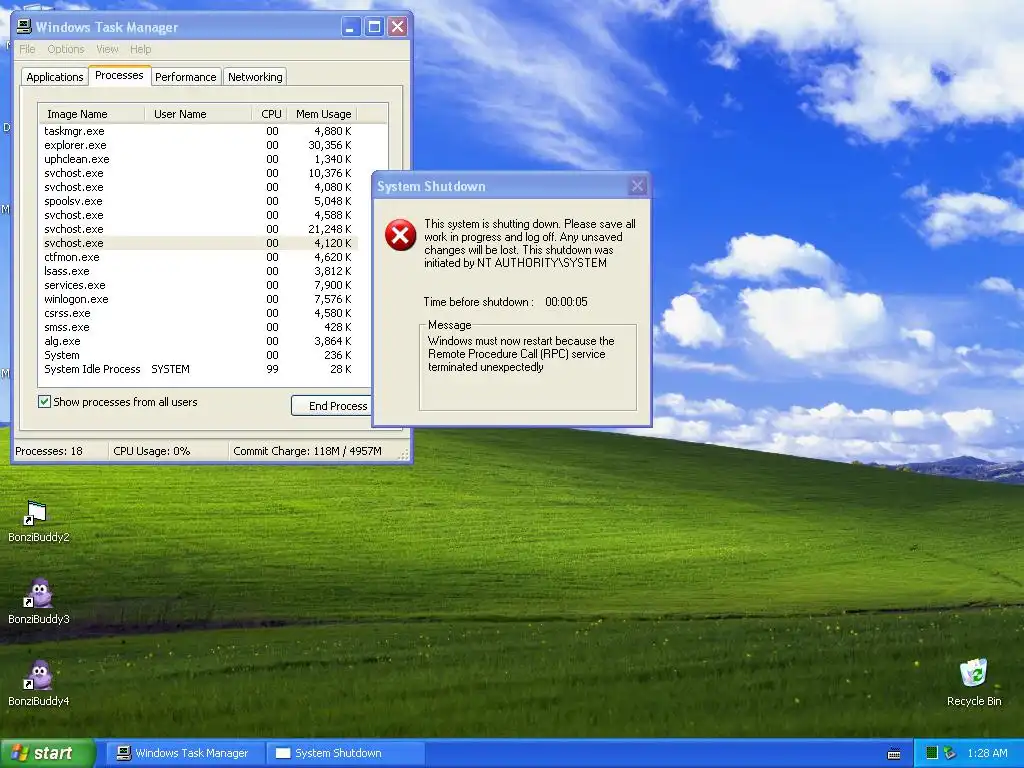Select the taskmgr.exe process row
This screenshot has height=768, width=1024.
198,131
